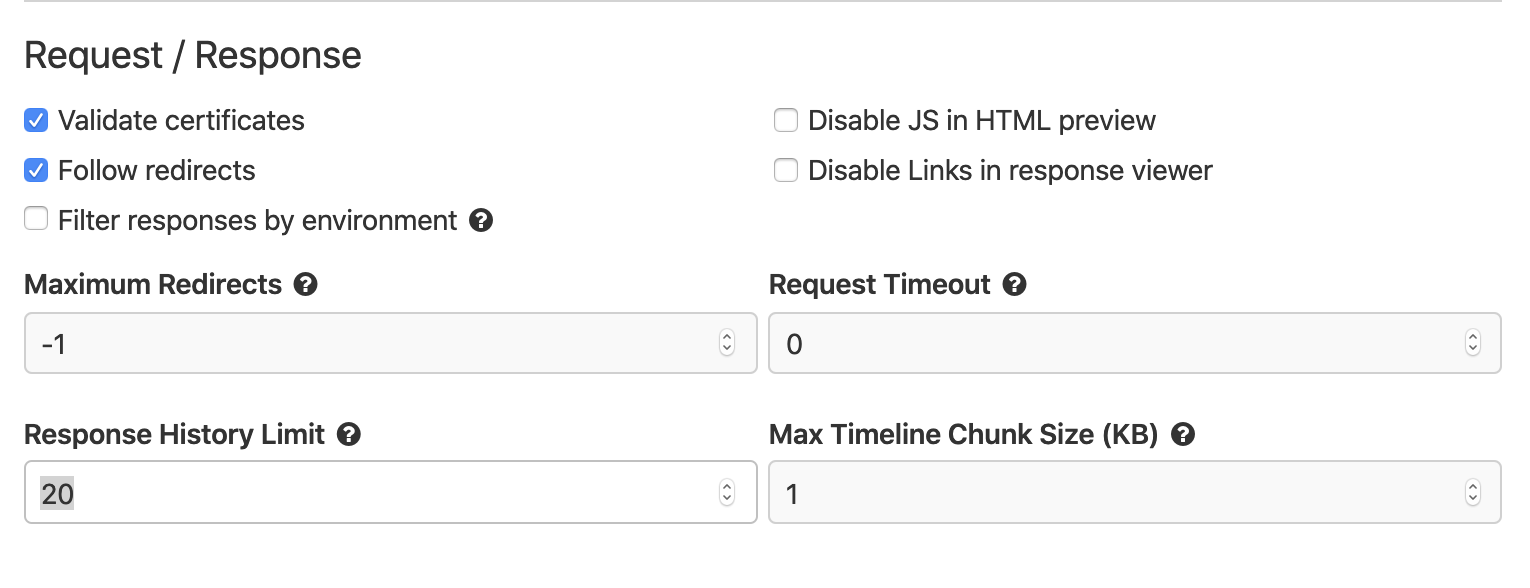Click the help icon beside Request Timeout

click(1014, 284)
